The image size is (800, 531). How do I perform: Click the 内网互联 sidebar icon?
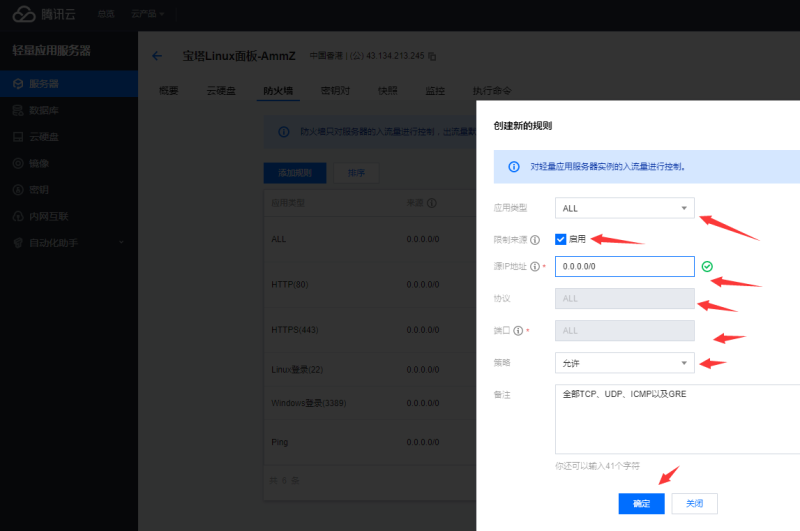pyautogui.click(x=18, y=216)
